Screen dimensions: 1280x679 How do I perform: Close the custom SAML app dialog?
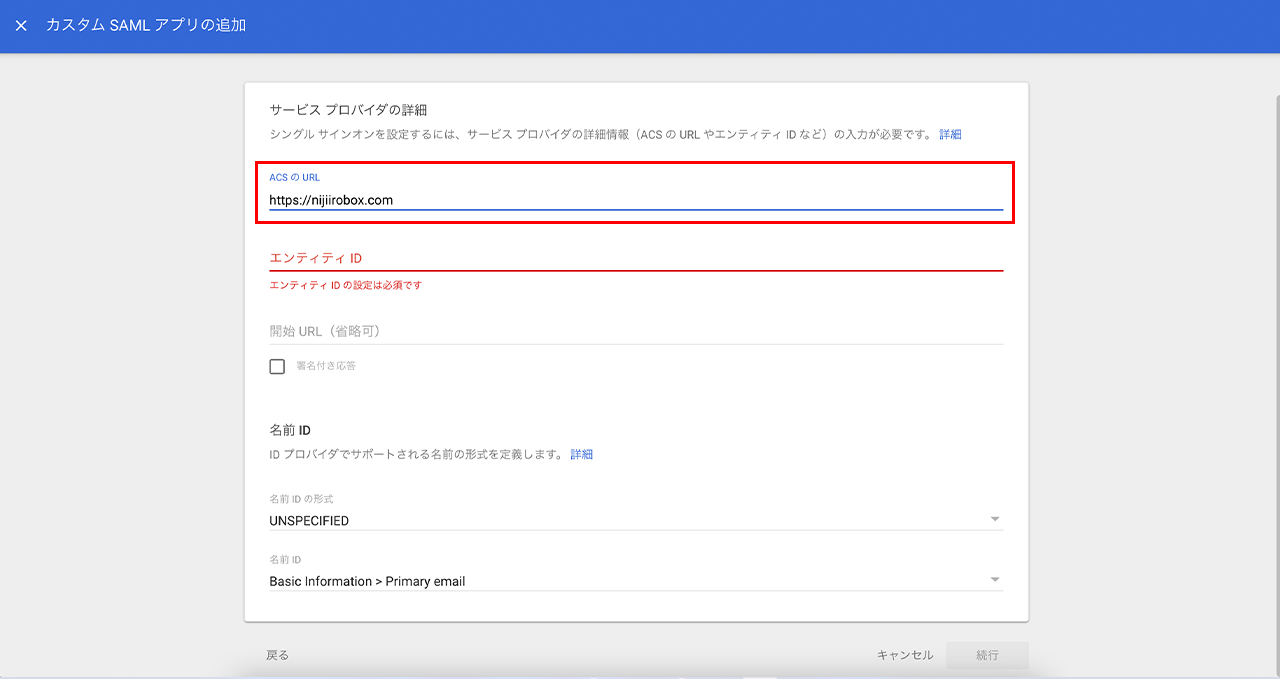(21, 25)
